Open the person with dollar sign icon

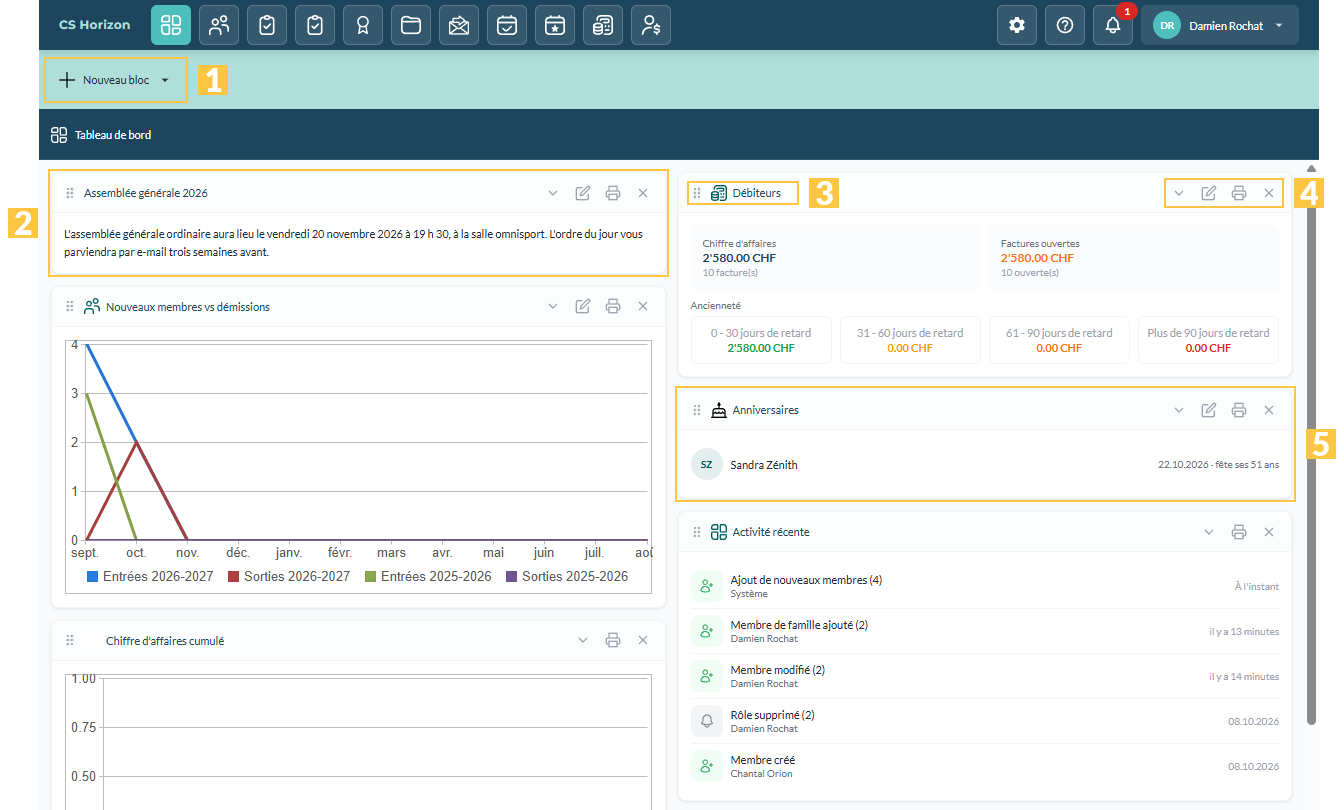tap(651, 25)
